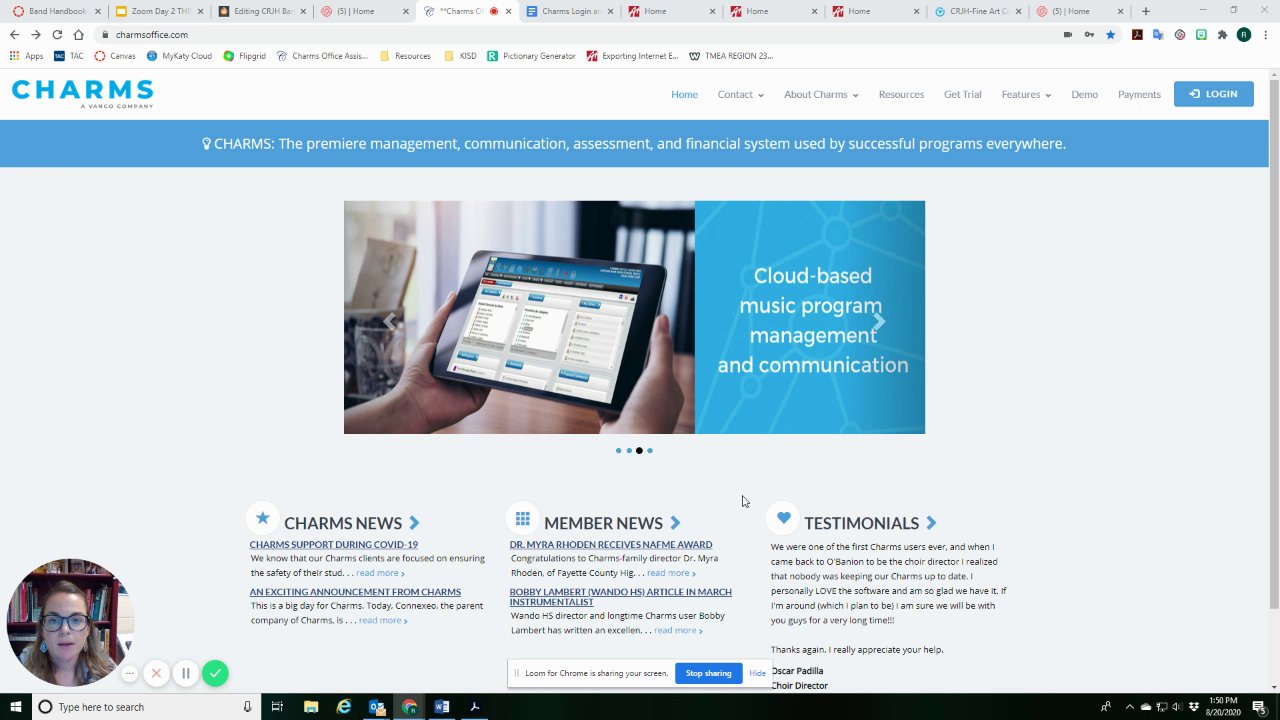Open the Canvas bookmark

coord(115,56)
